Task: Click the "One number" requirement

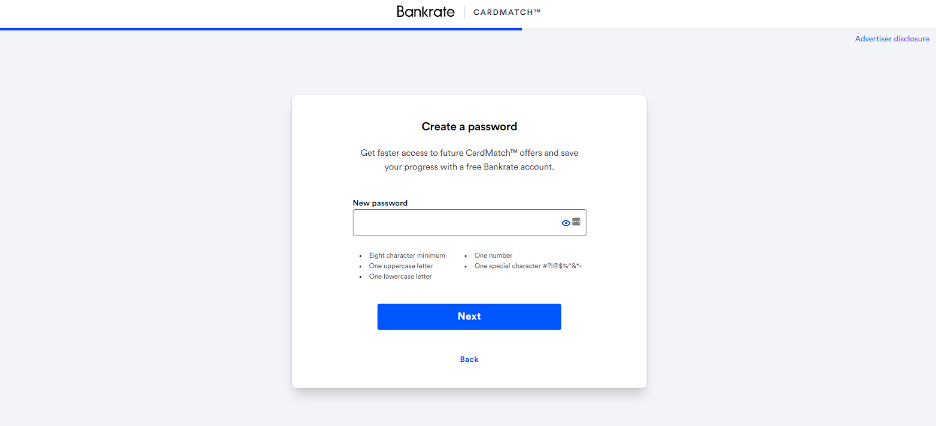Action: 493,256
